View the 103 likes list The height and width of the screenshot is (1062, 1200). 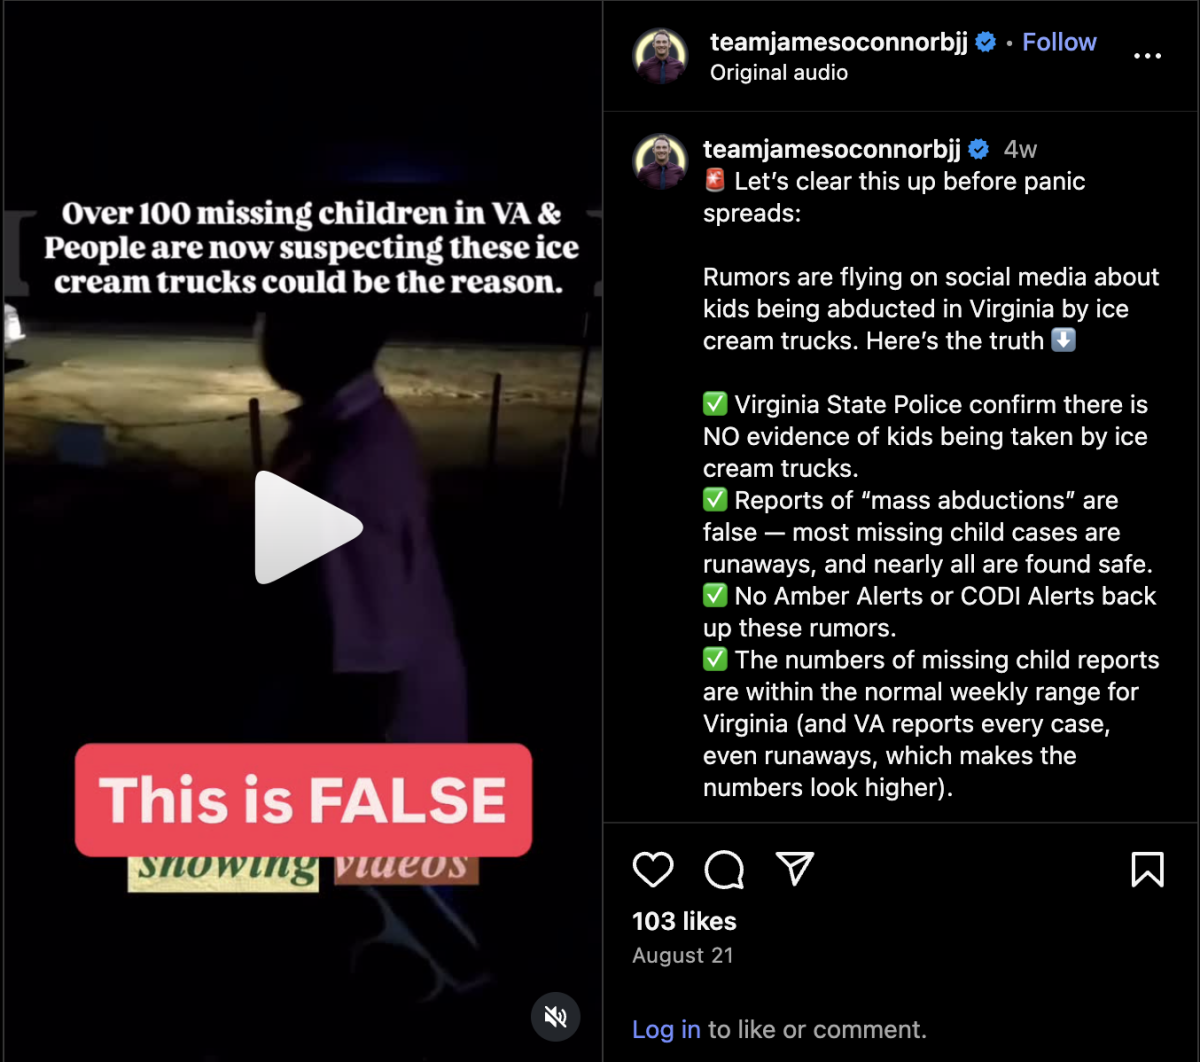point(684,921)
